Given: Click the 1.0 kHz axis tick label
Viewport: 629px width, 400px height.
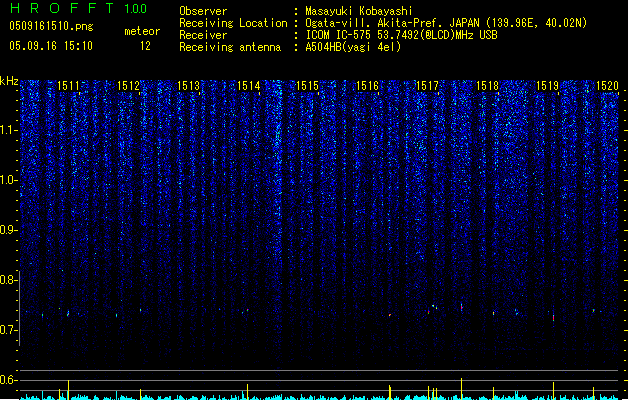Looking at the screenshot, I should (x=8, y=180).
